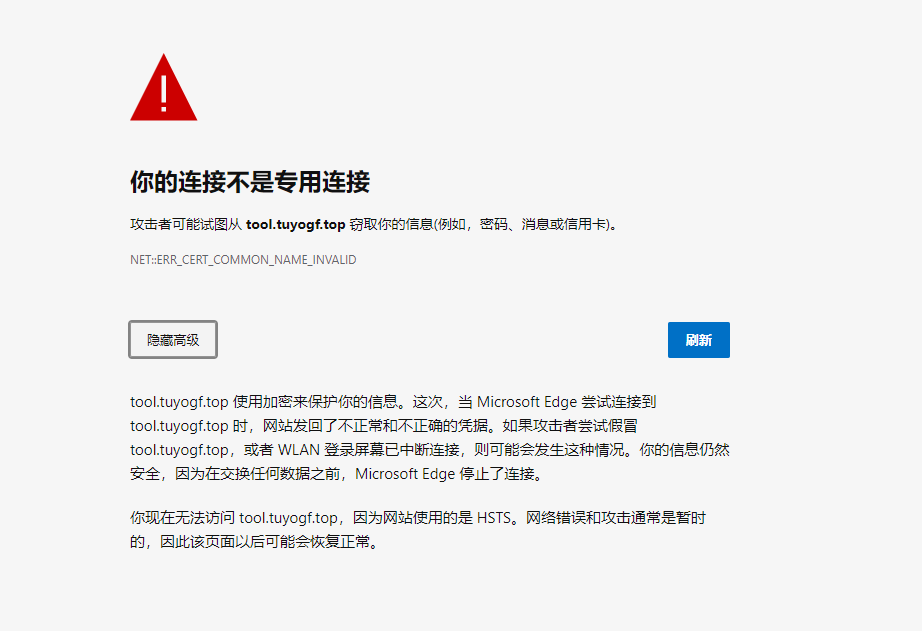Click tool.tuyogf.top 时 in second advanced line

pos(186,426)
